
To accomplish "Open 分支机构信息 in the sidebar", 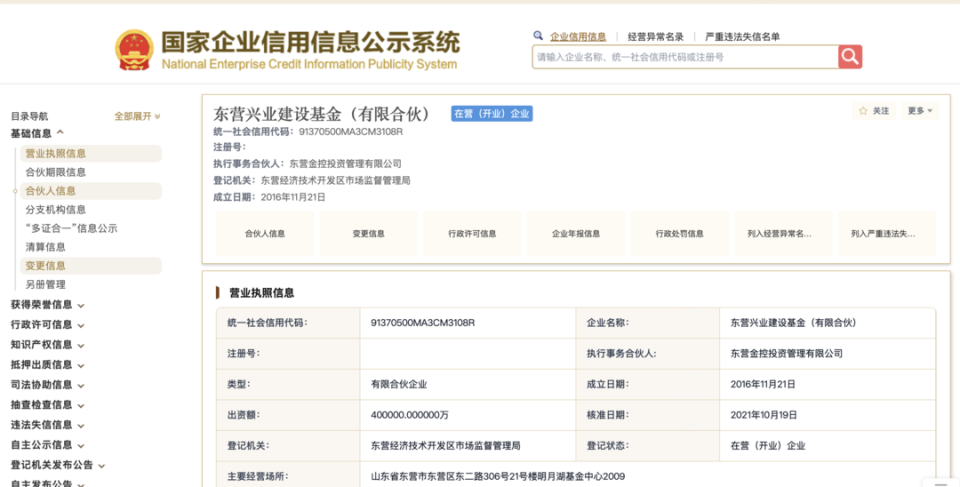I will pyautogui.click(x=56, y=210).
